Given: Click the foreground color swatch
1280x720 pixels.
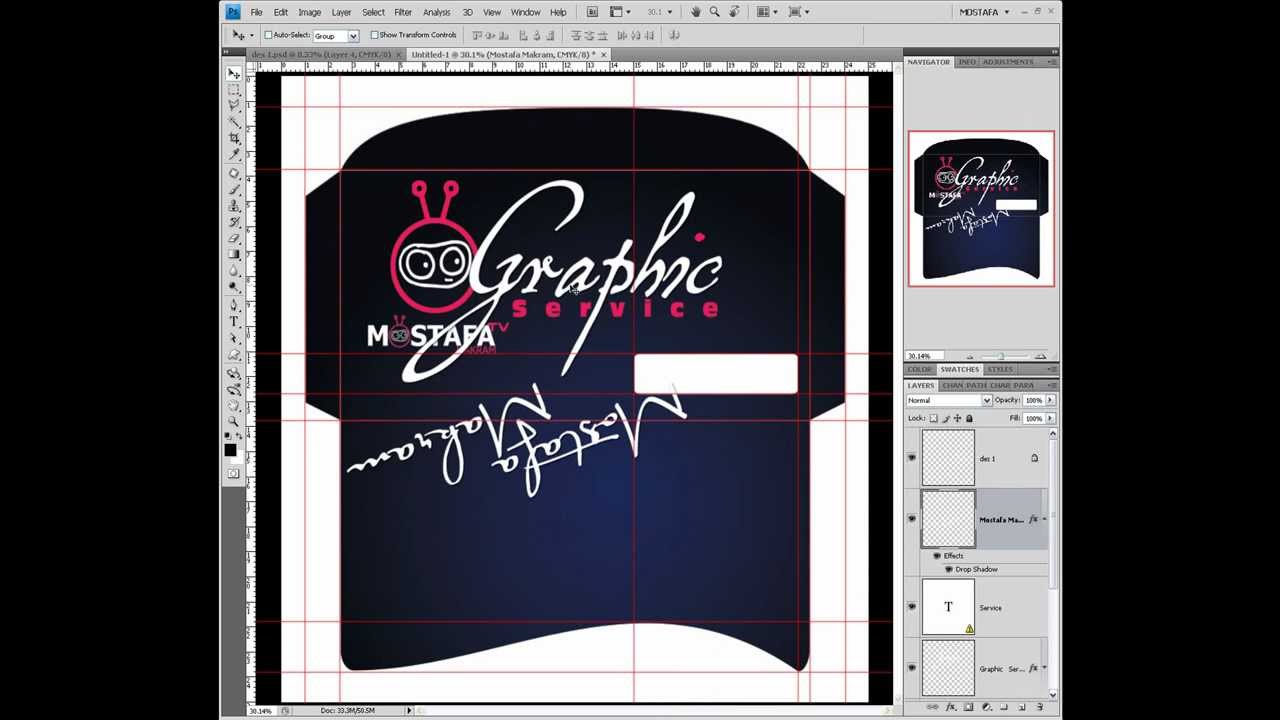Looking at the screenshot, I should 231,450.
